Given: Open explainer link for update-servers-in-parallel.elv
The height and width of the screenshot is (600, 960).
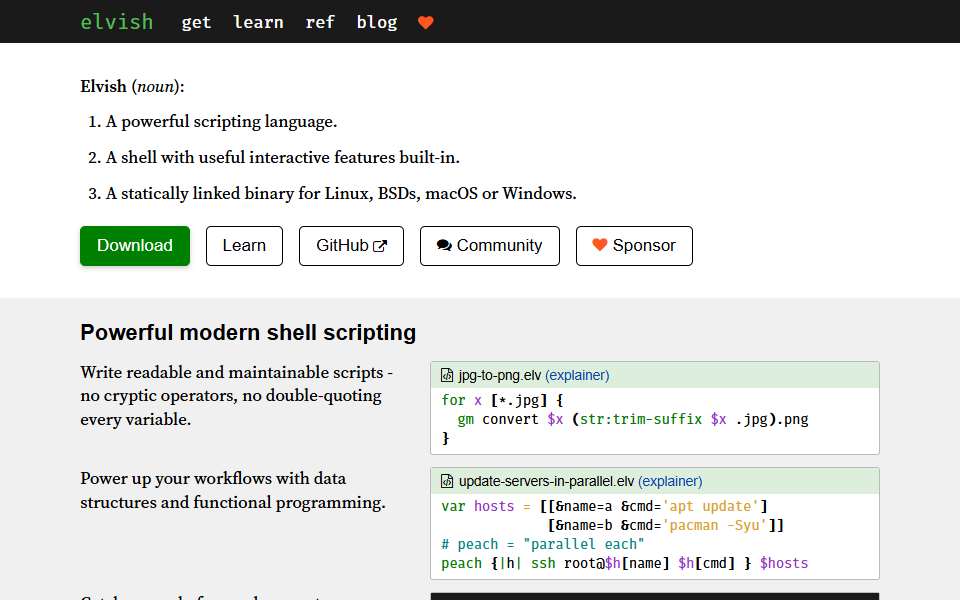Looking at the screenshot, I should (670, 481).
